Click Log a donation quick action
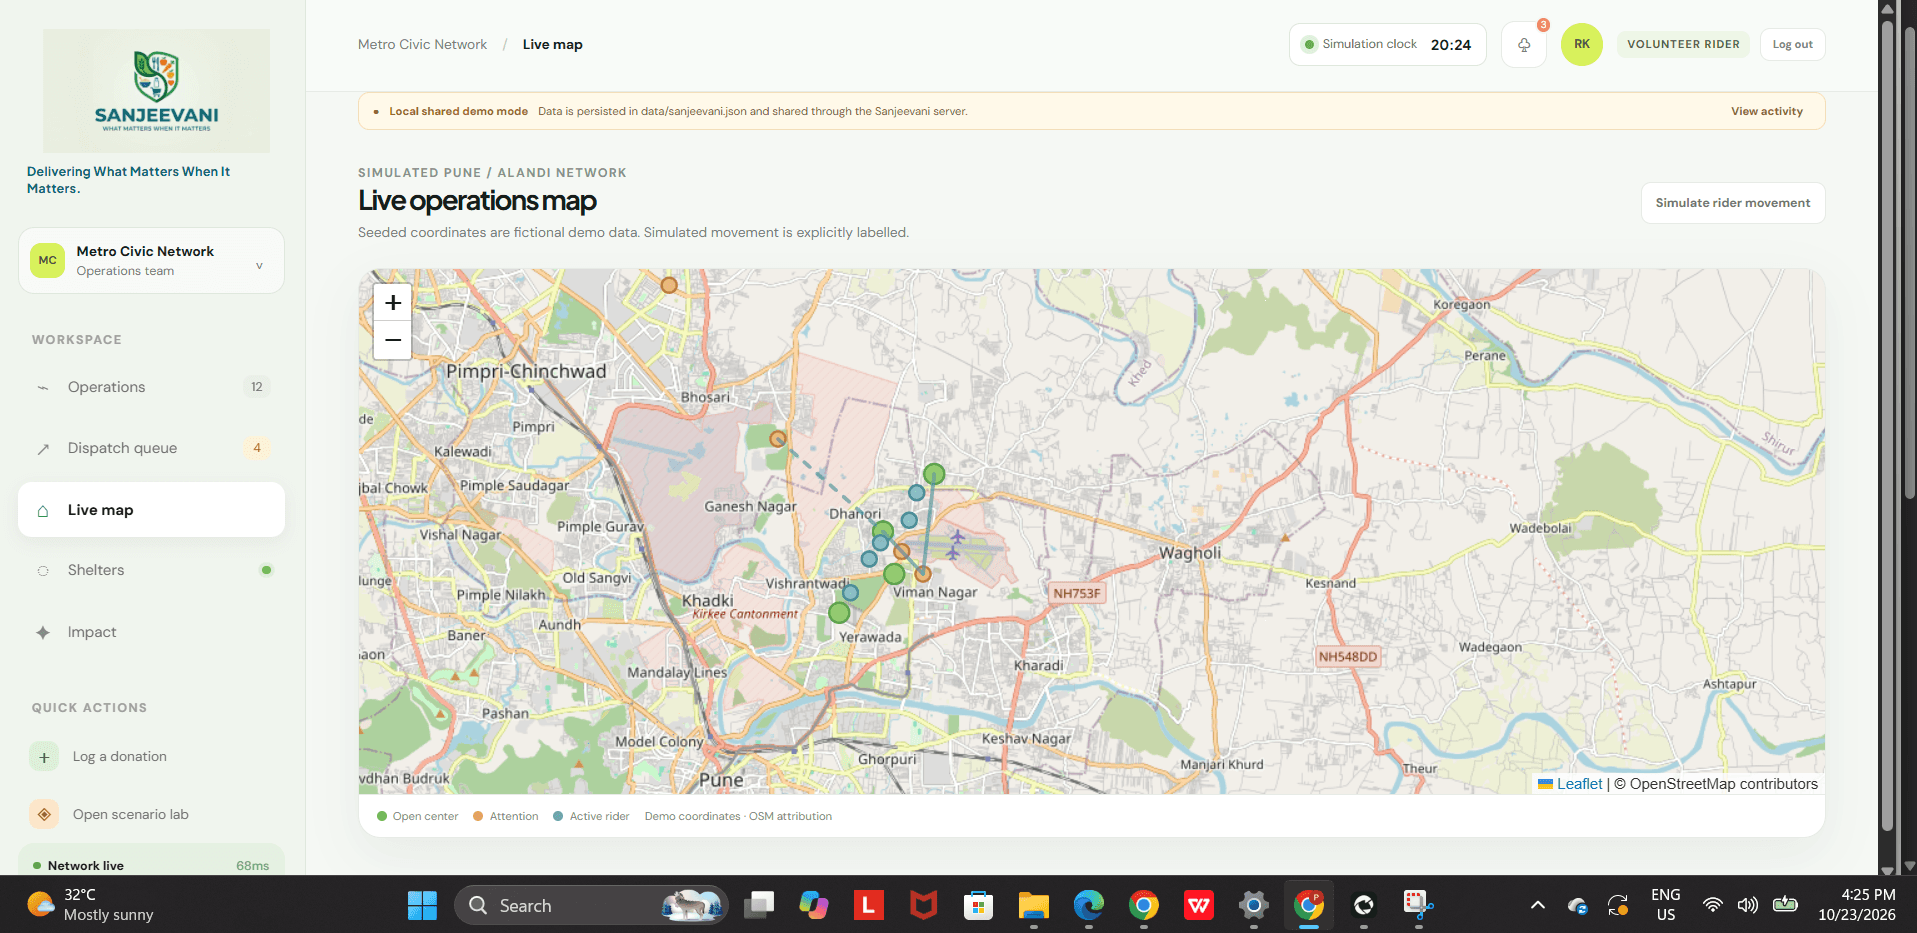 (119, 757)
